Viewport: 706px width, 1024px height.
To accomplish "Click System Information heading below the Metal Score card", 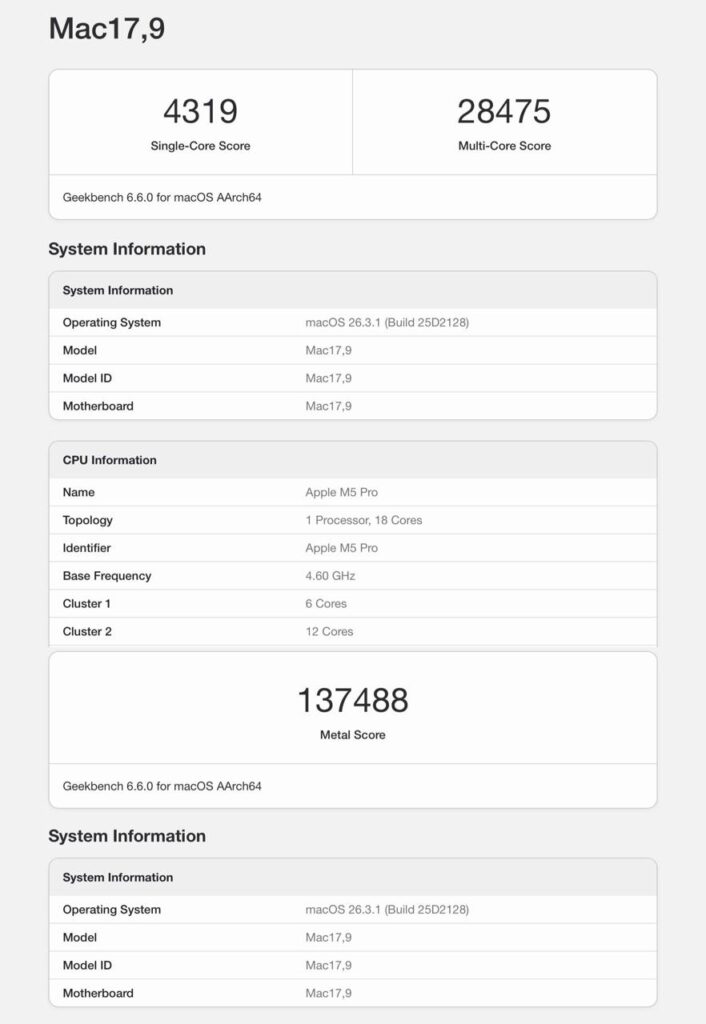I will click(x=127, y=836).
